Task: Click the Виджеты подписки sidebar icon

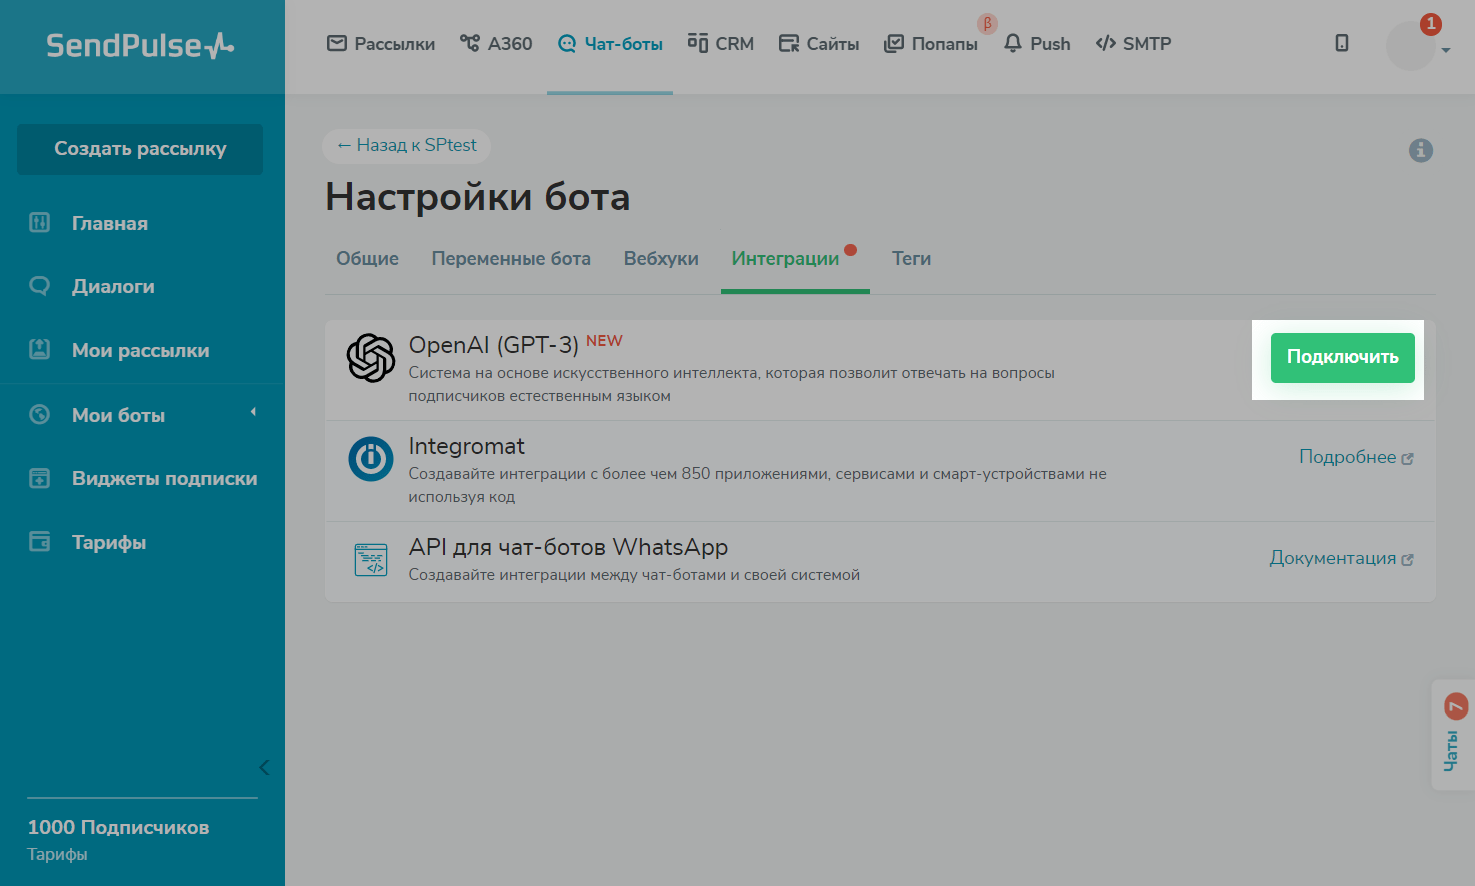Action: pos(40,478)
